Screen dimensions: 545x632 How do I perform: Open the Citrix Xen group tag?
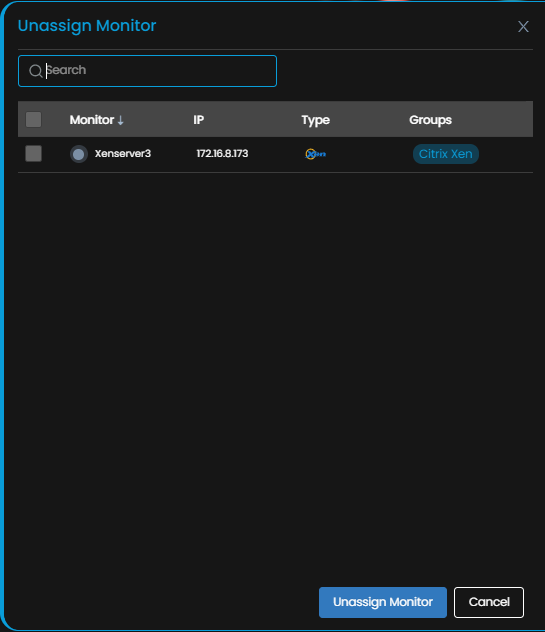[445, 154]
